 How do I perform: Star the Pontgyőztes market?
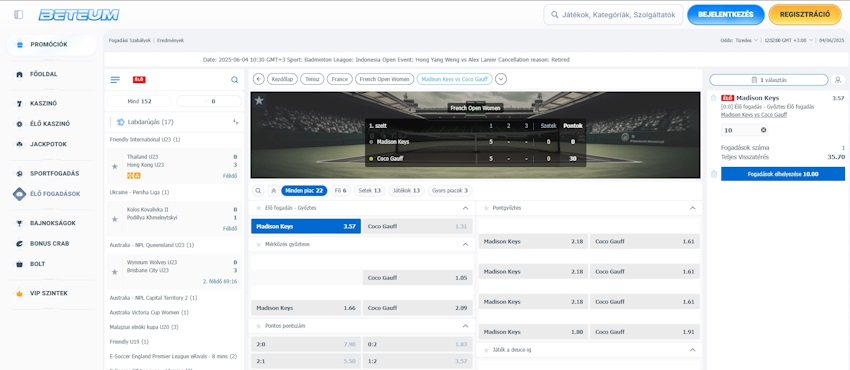(x=486, y=208)
